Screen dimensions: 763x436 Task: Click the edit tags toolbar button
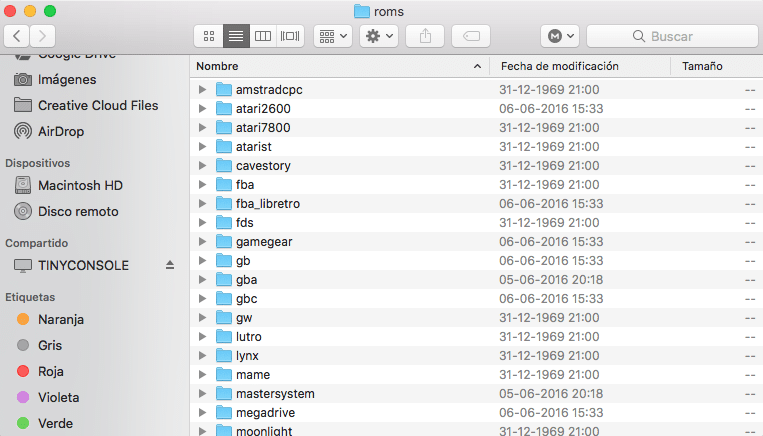pyautogui.click(x=471, y=36)
